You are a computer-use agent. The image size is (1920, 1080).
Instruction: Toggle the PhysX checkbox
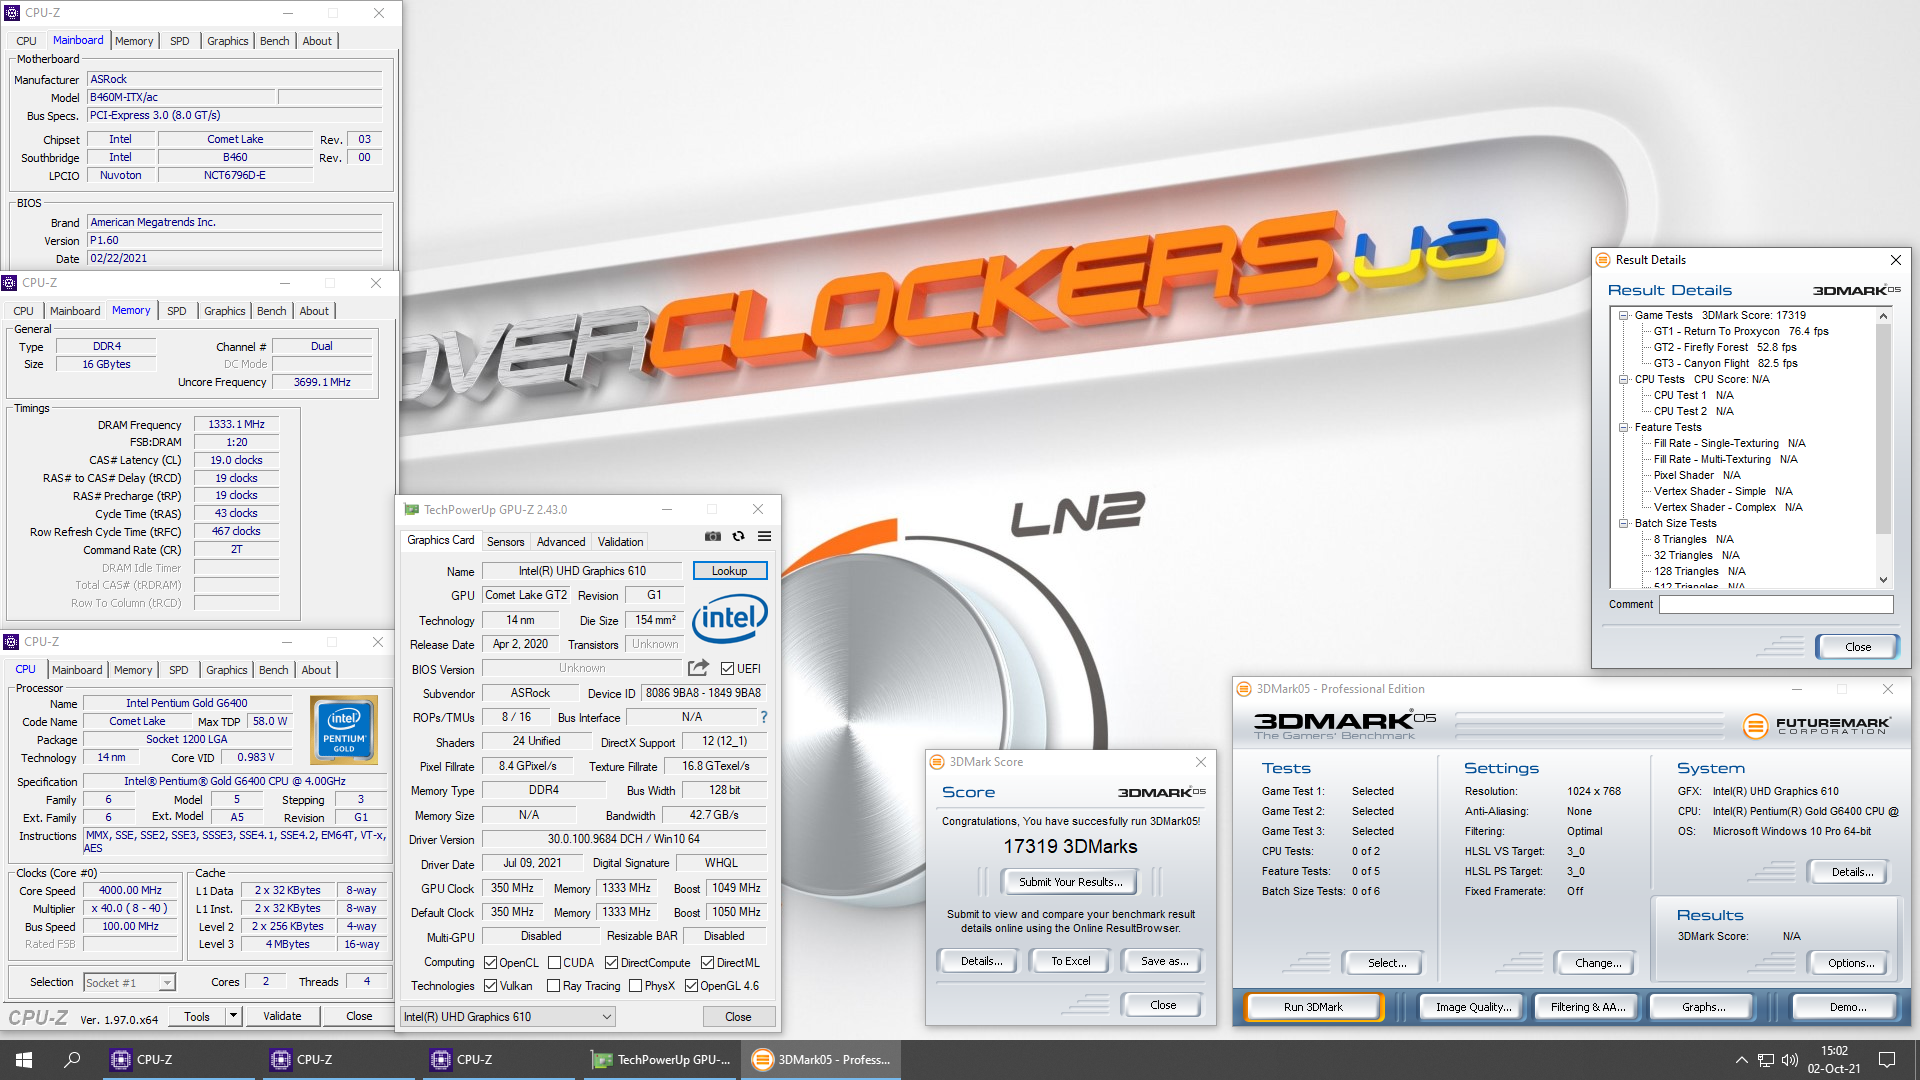tap(635, 986)
